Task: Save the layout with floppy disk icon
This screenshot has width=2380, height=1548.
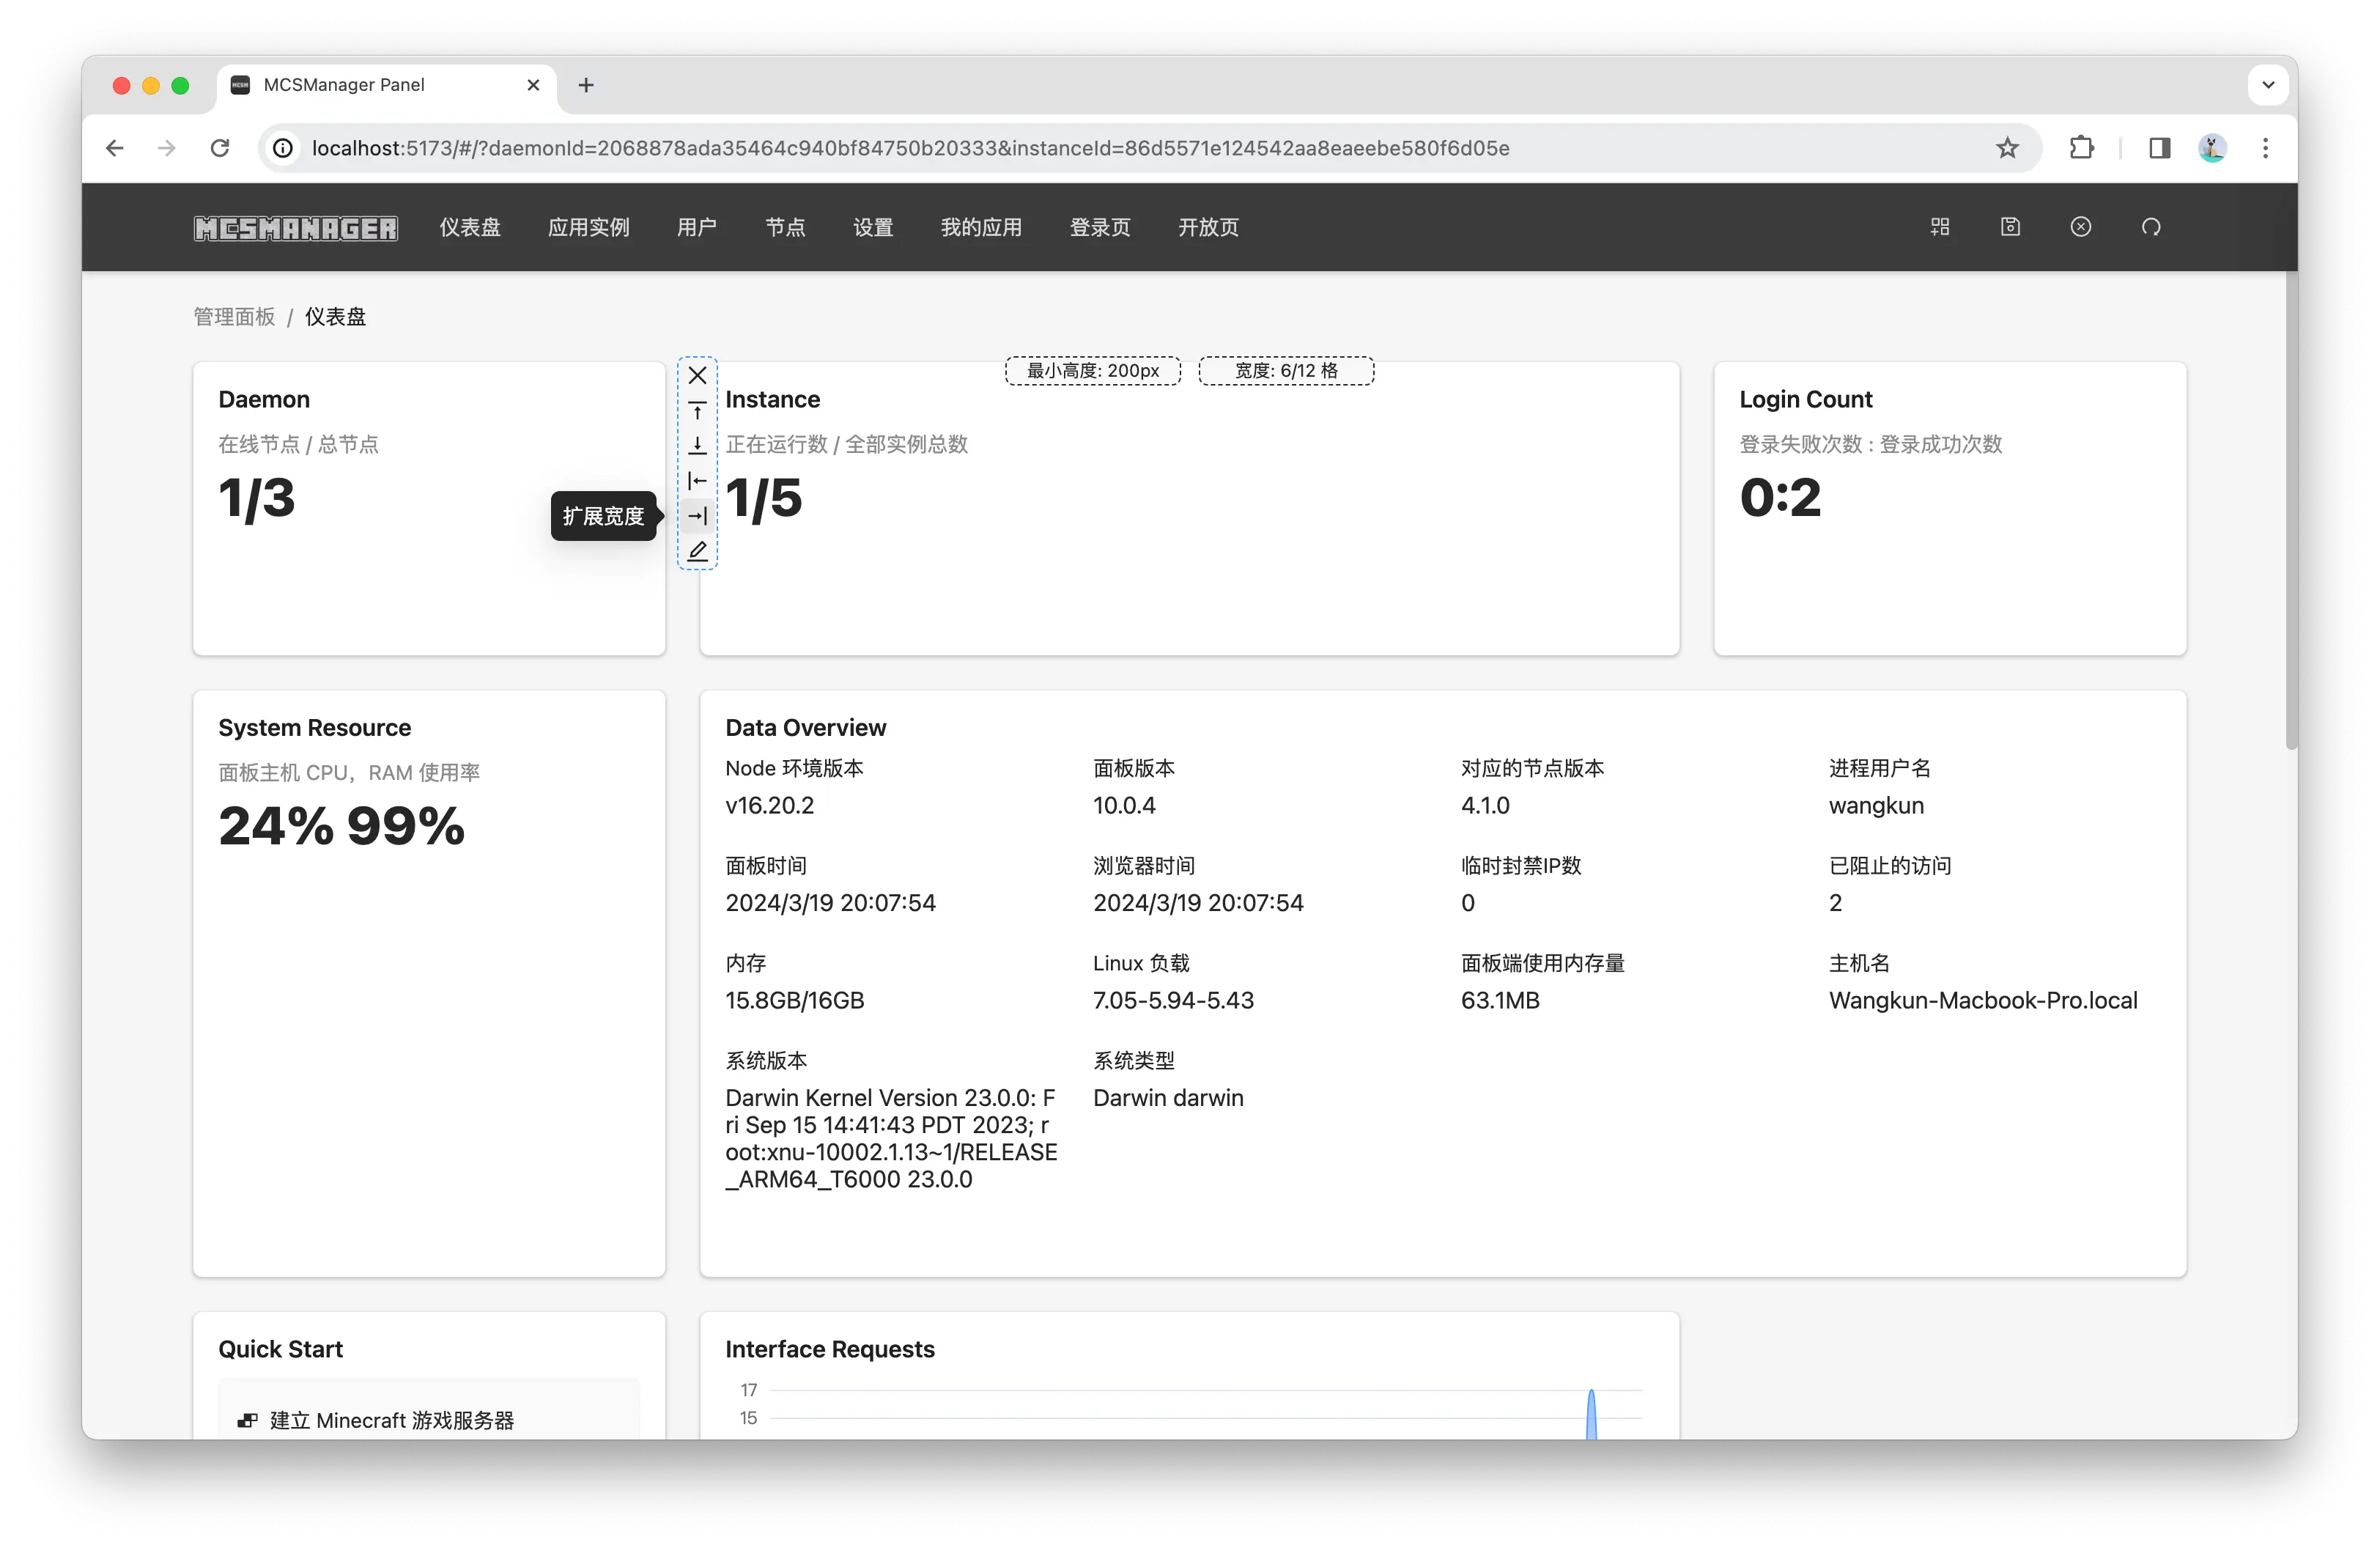Action: pyautogui.click(x=2010, y=227)
